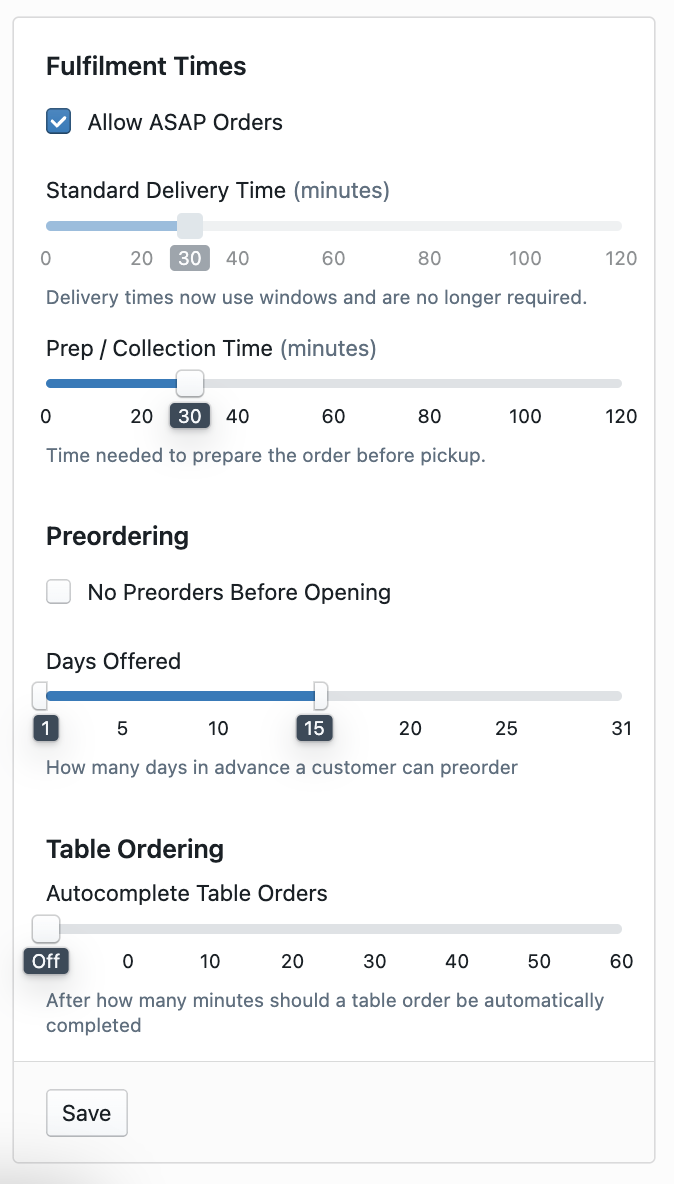
Task: Set Prep / Collection Time to 60
Action: click(334, 383)
